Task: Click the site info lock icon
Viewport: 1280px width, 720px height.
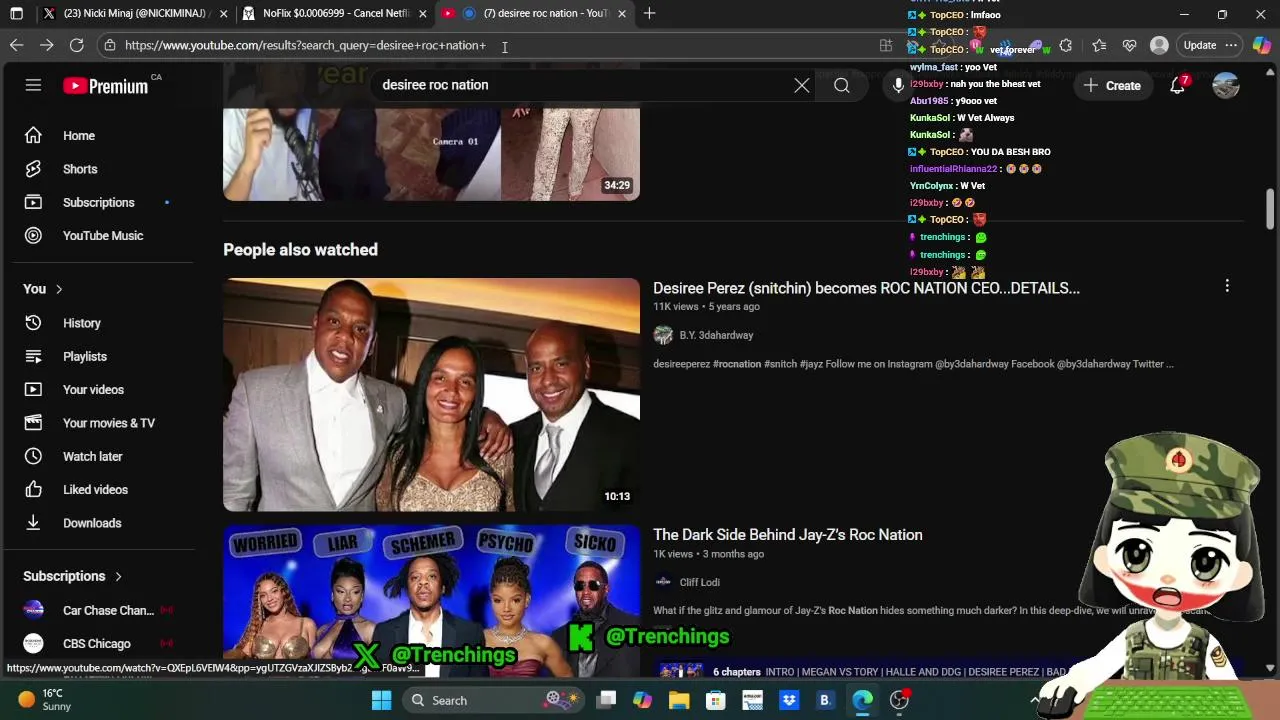Action: [x=109, y=45]
